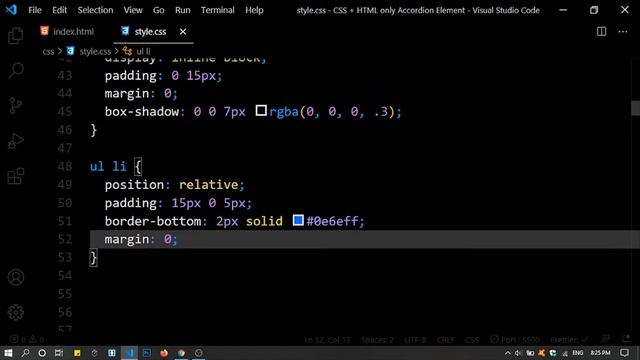The image size is (640, 360).
Task: Click the status bar feedback icon
Action: 605,339
